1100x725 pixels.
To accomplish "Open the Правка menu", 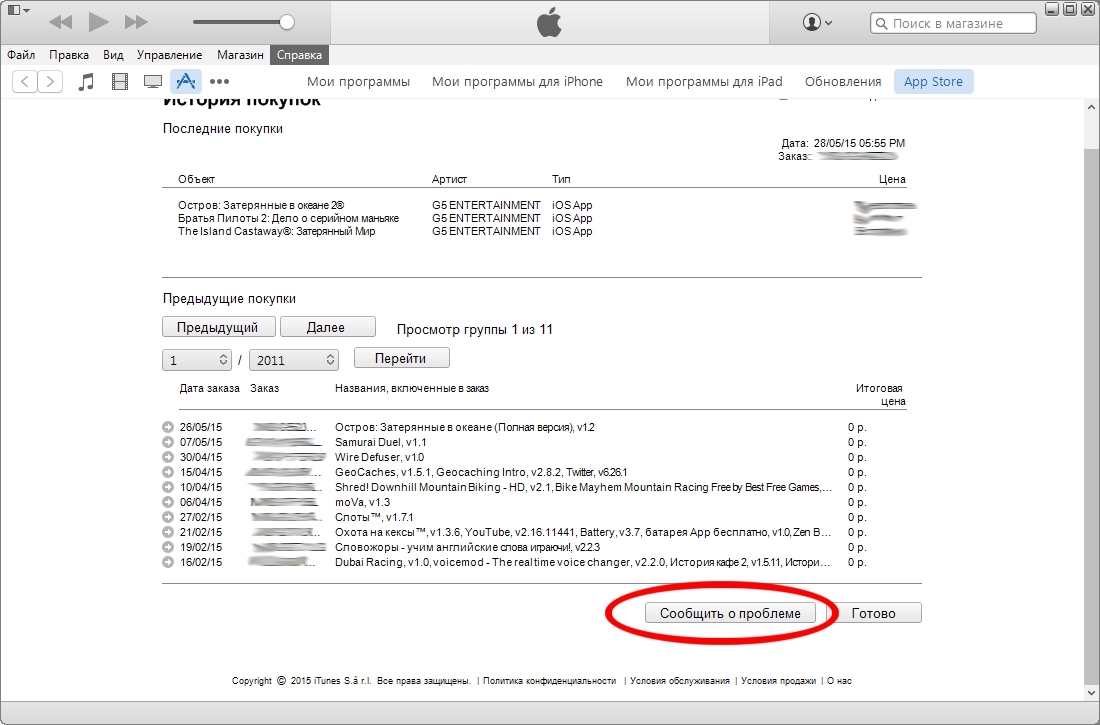I will coord(69,55).
